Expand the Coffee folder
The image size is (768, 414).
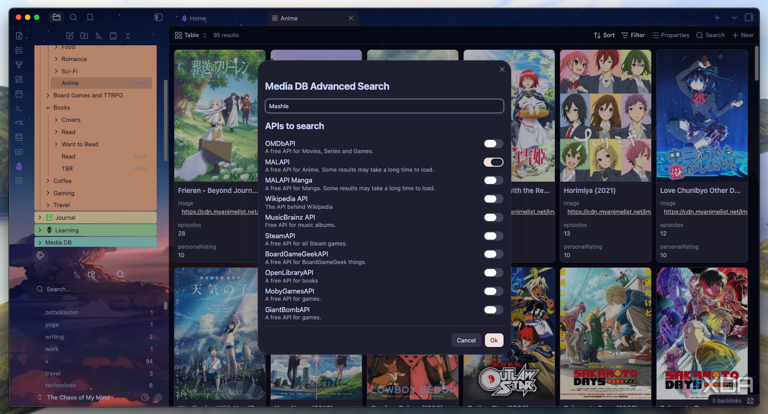point(48,181)
